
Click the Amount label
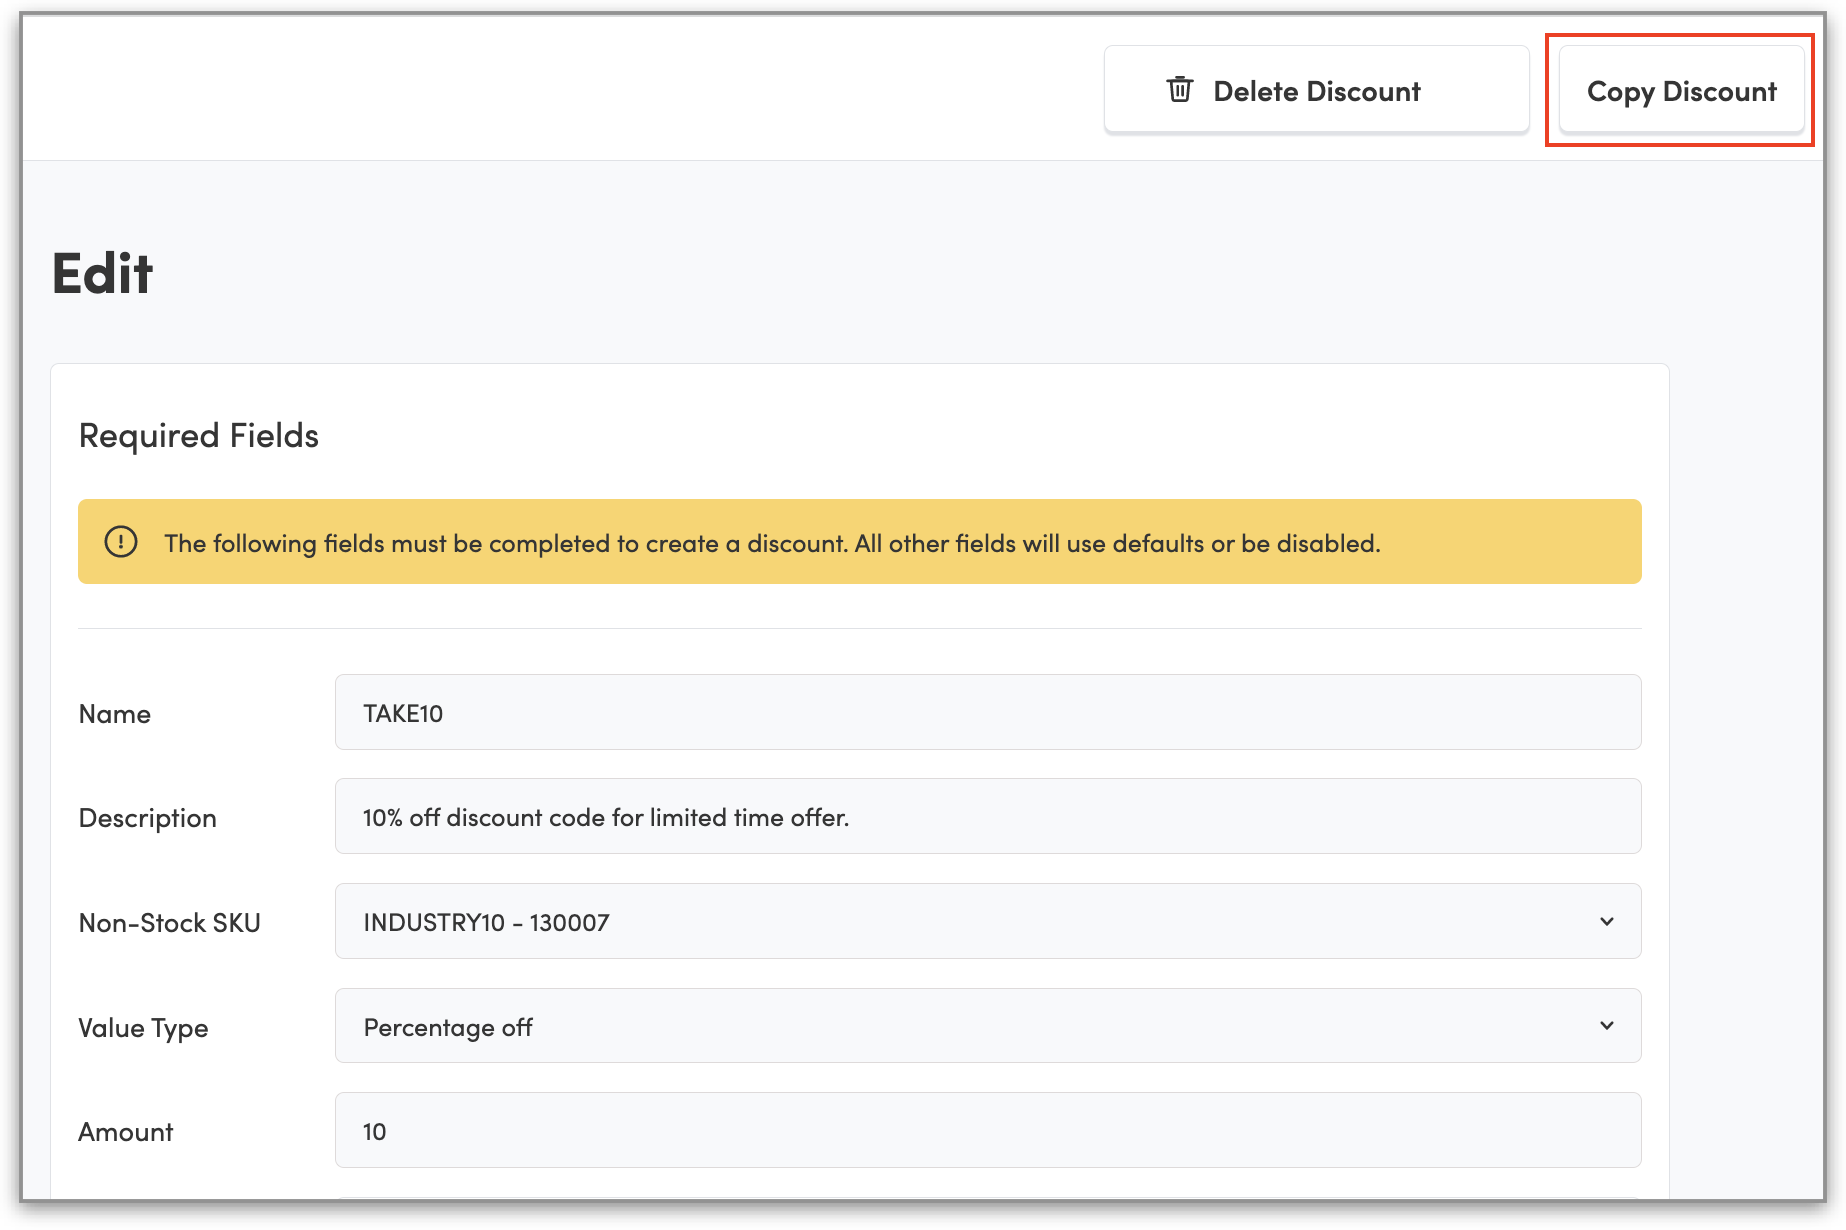pyautogui.click(x=125, y=1132)
